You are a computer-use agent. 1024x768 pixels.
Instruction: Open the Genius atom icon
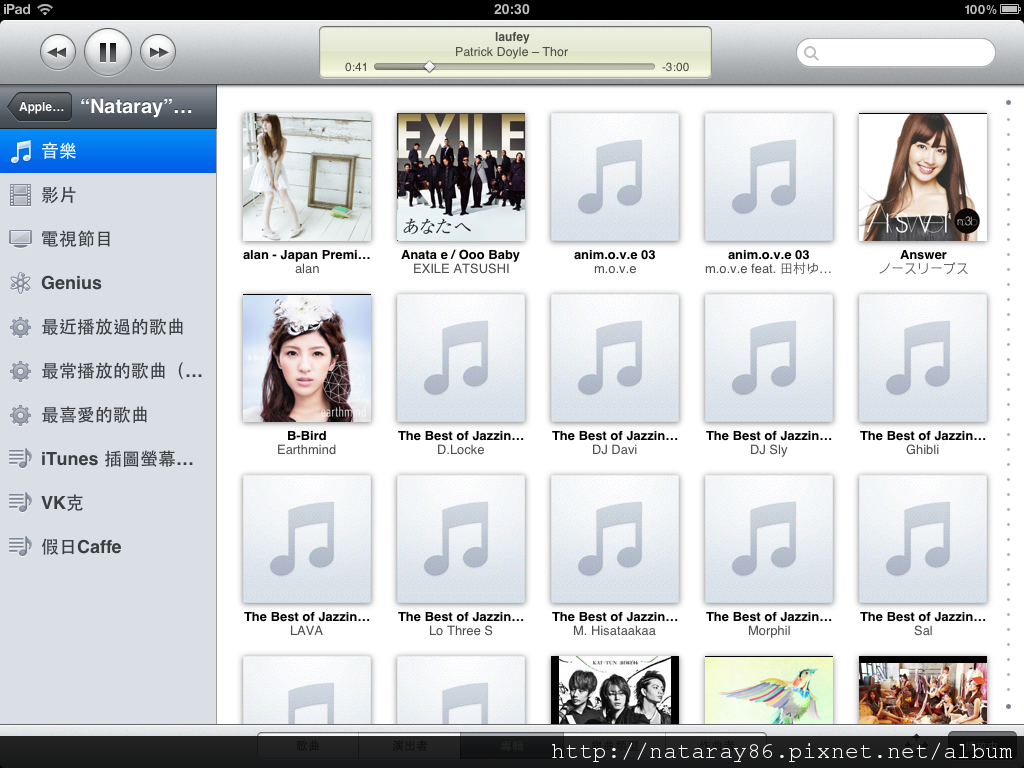[20, 283]
